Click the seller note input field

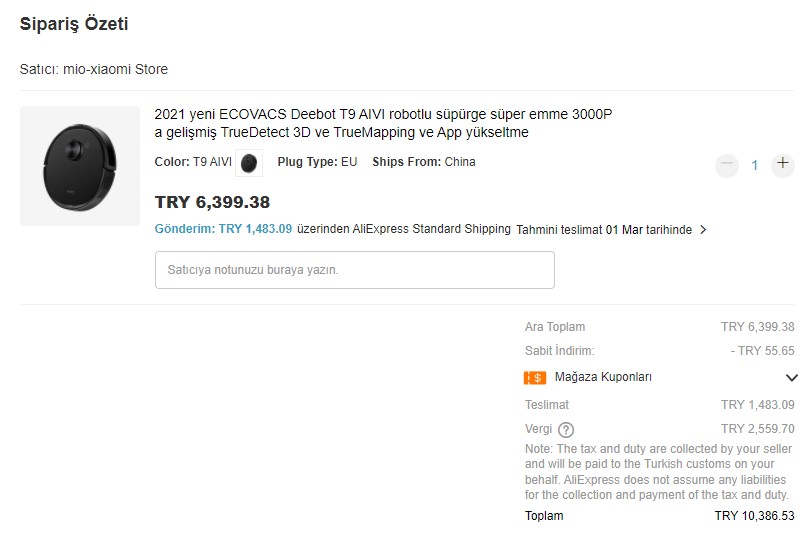point(355,270)
